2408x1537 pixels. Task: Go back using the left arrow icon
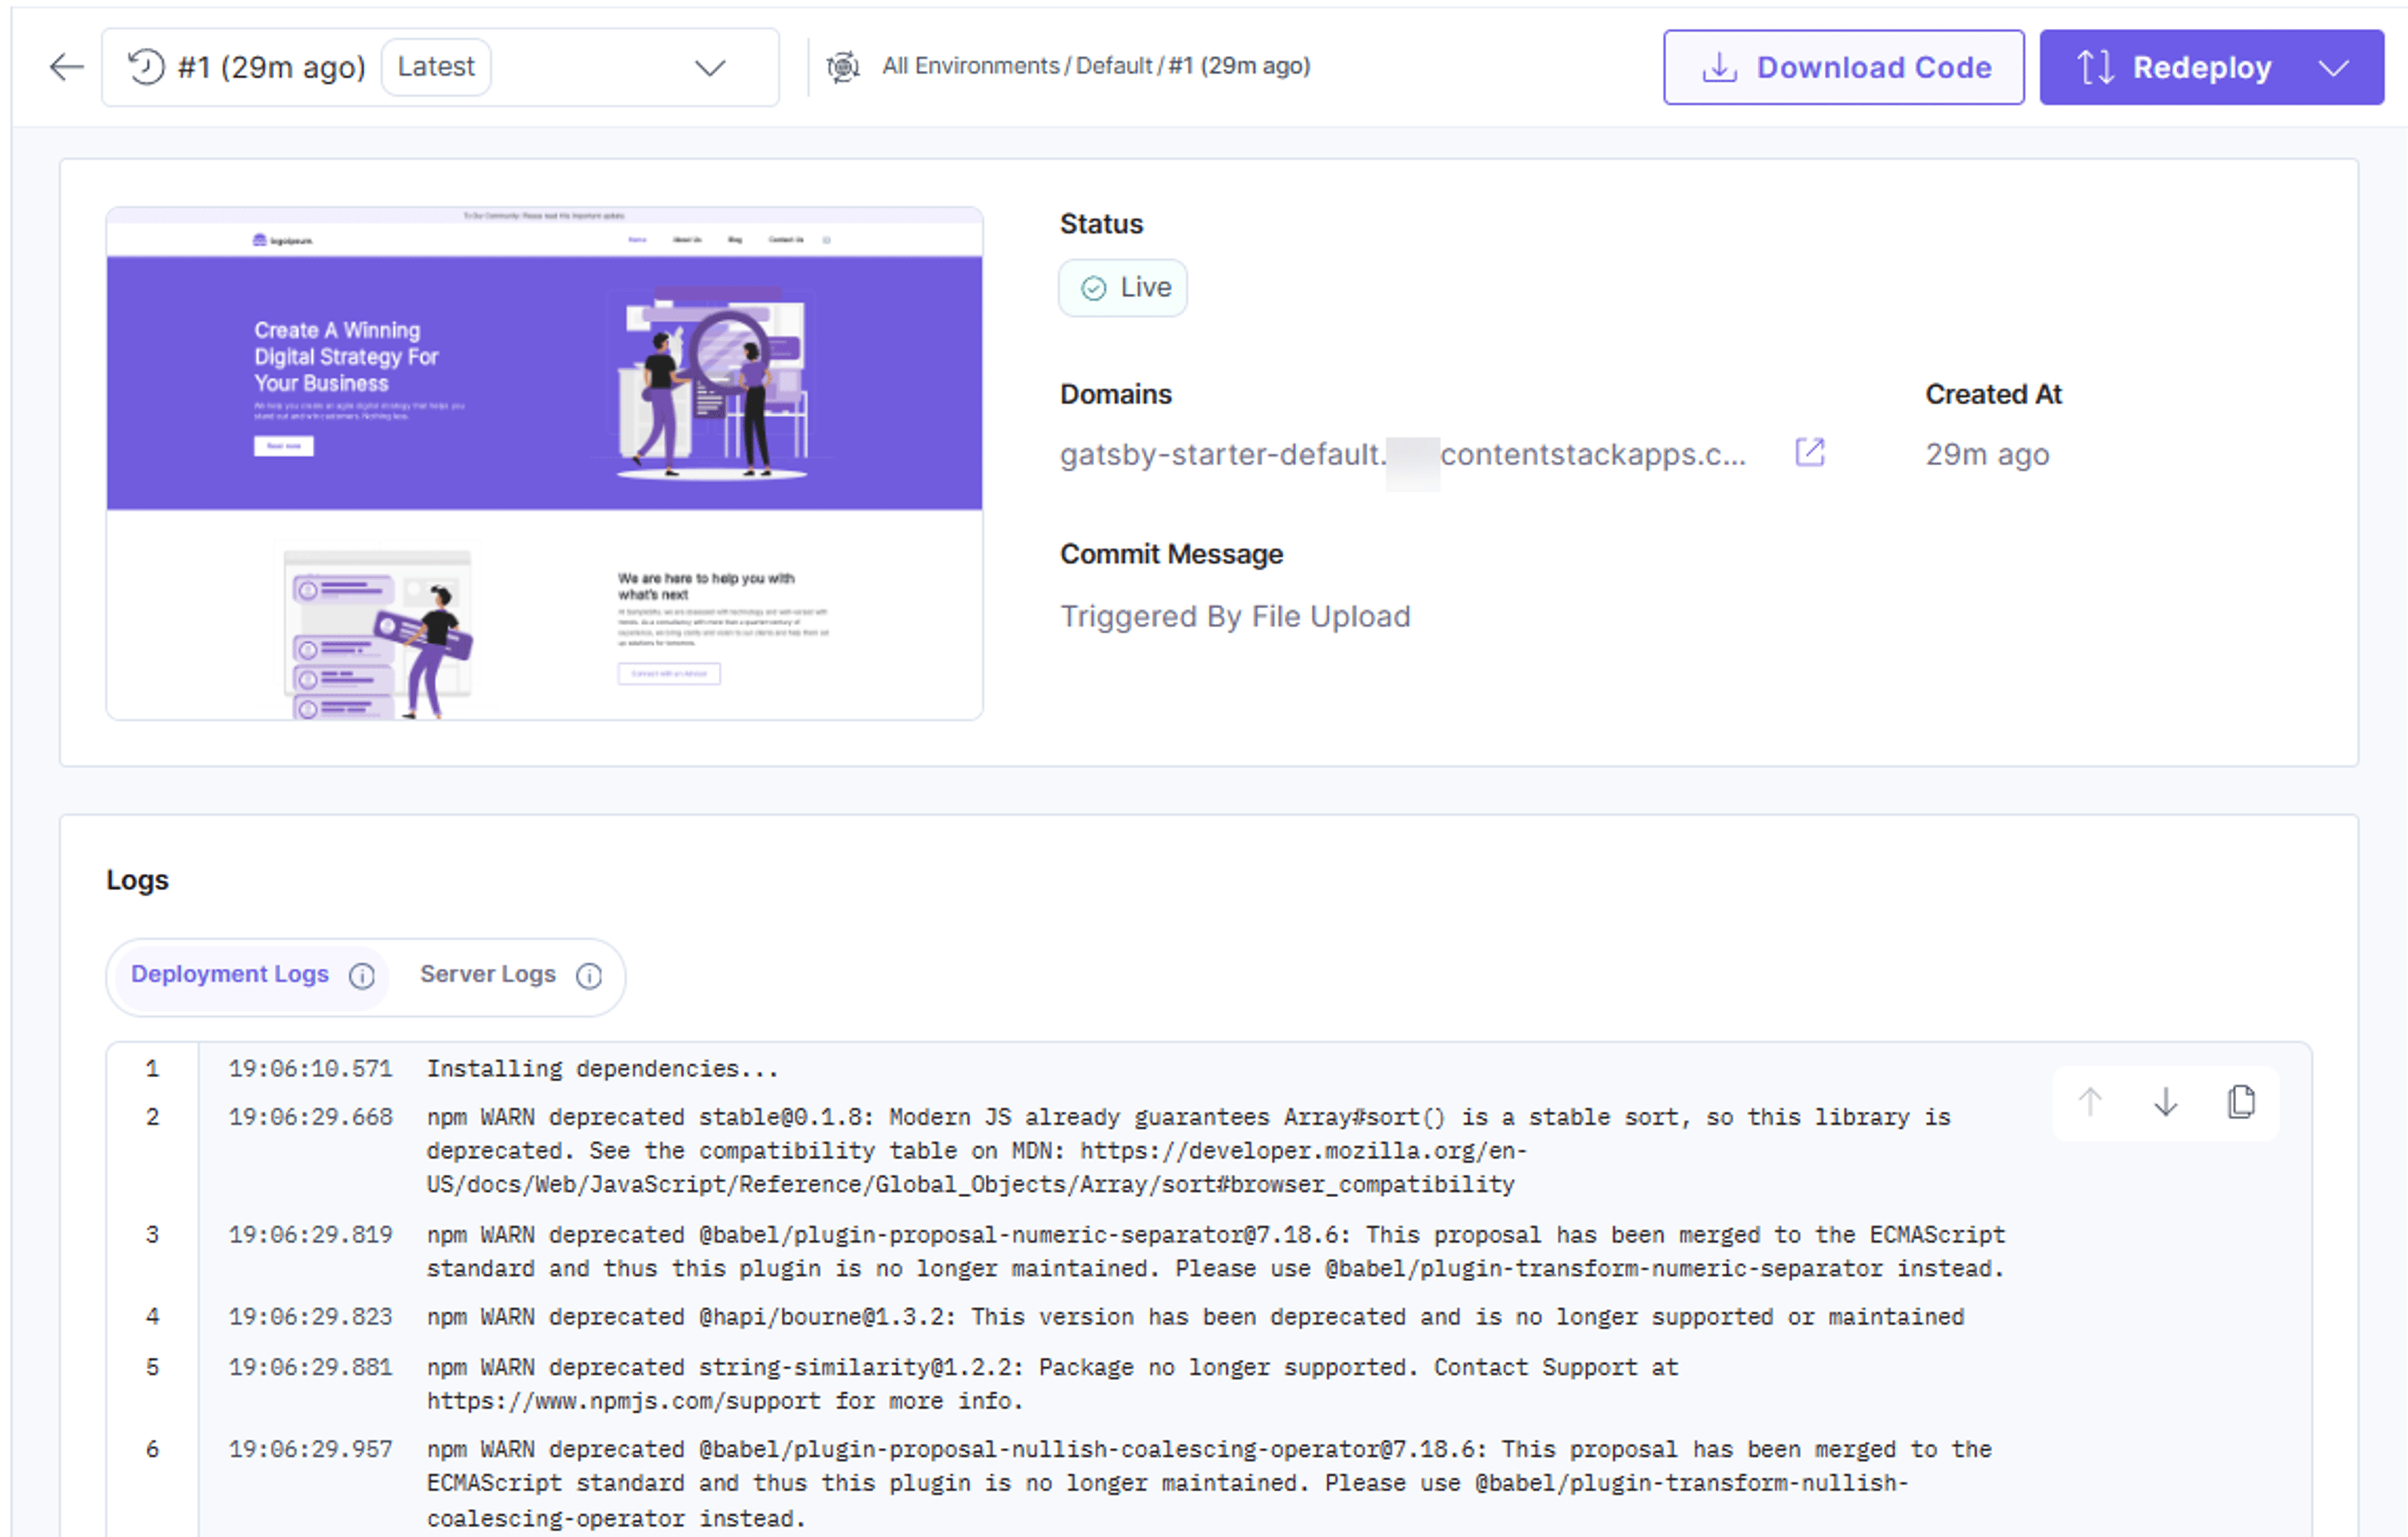(x=66, y=67)
